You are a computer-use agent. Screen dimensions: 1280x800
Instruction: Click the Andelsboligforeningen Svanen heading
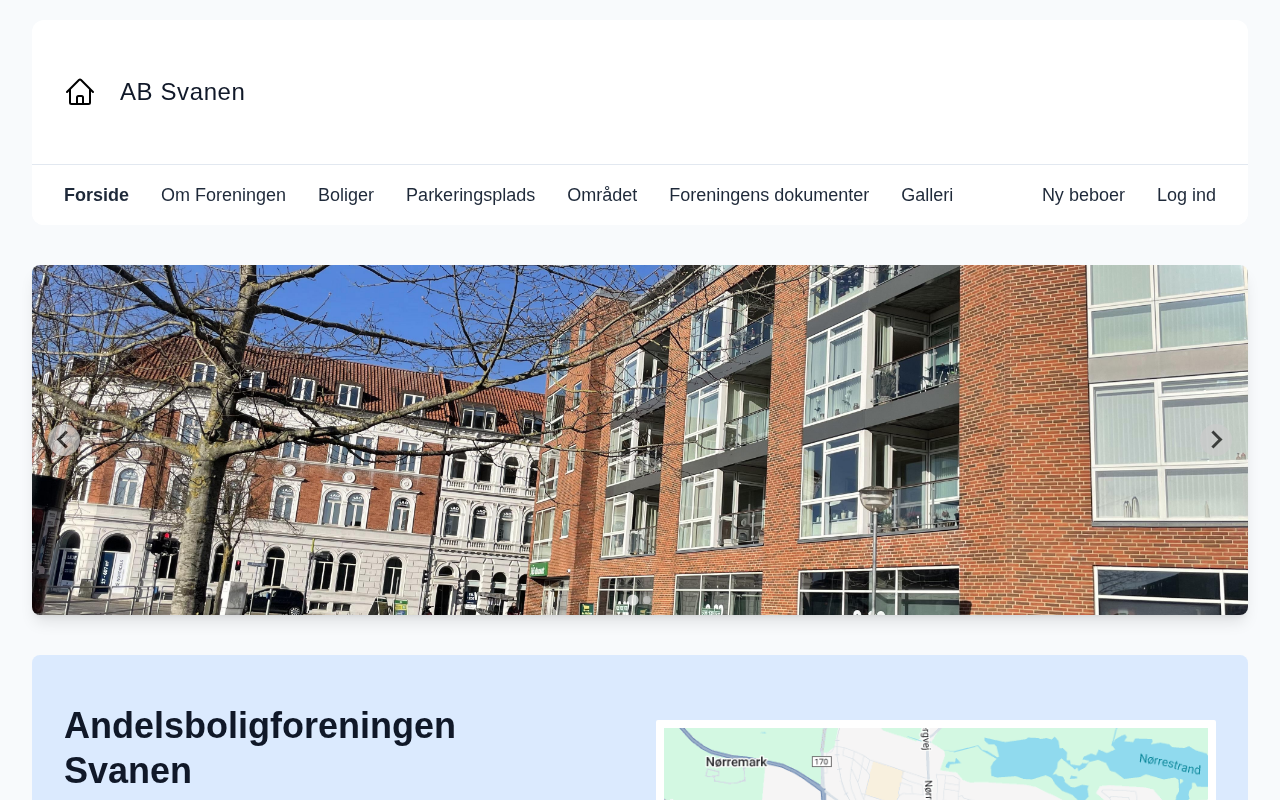(260, 748)
